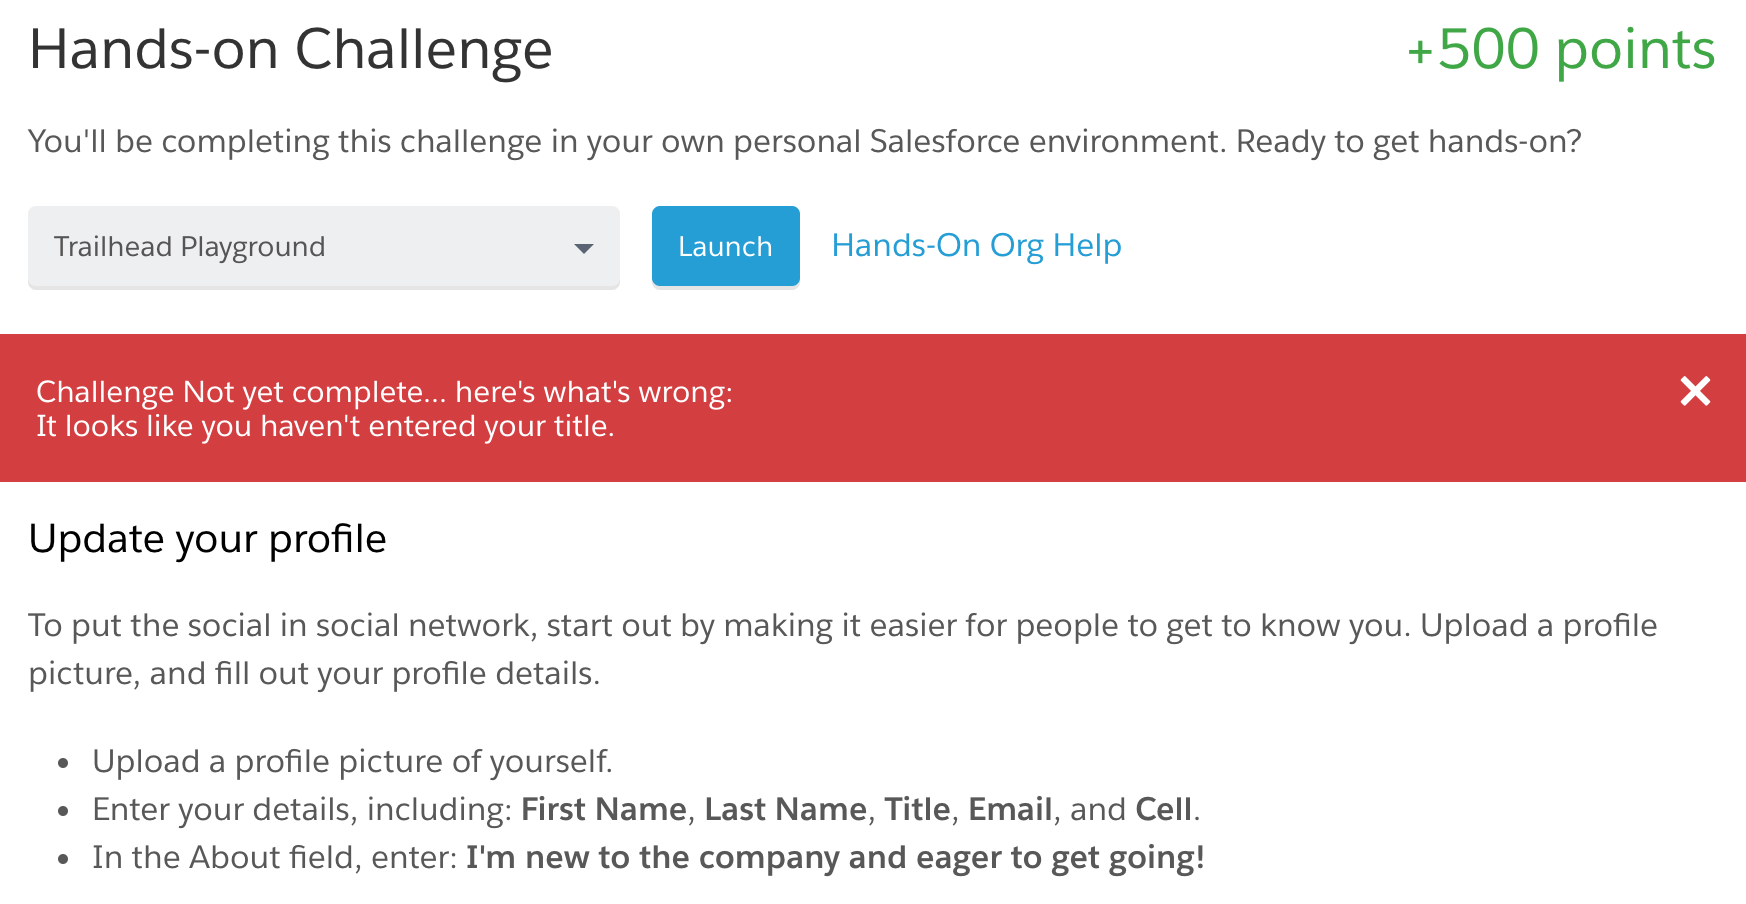
Task: Click the bold Title word in instructions
Action: point(916,809)
